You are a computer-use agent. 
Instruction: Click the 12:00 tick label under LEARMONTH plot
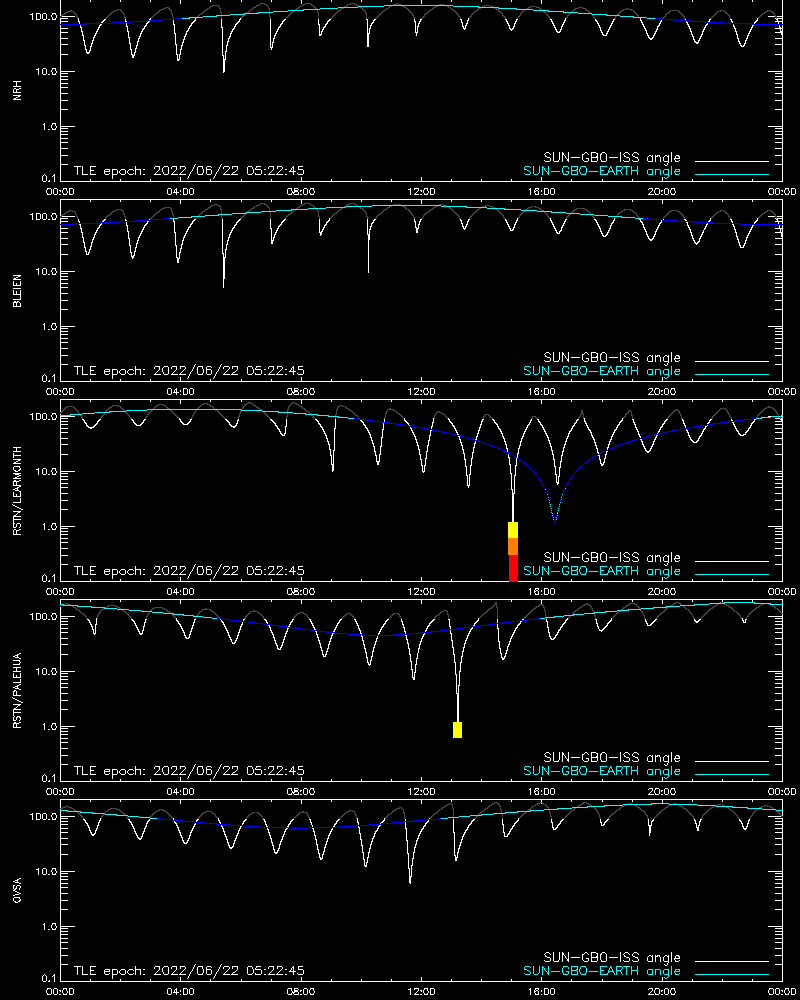[421, 591]
